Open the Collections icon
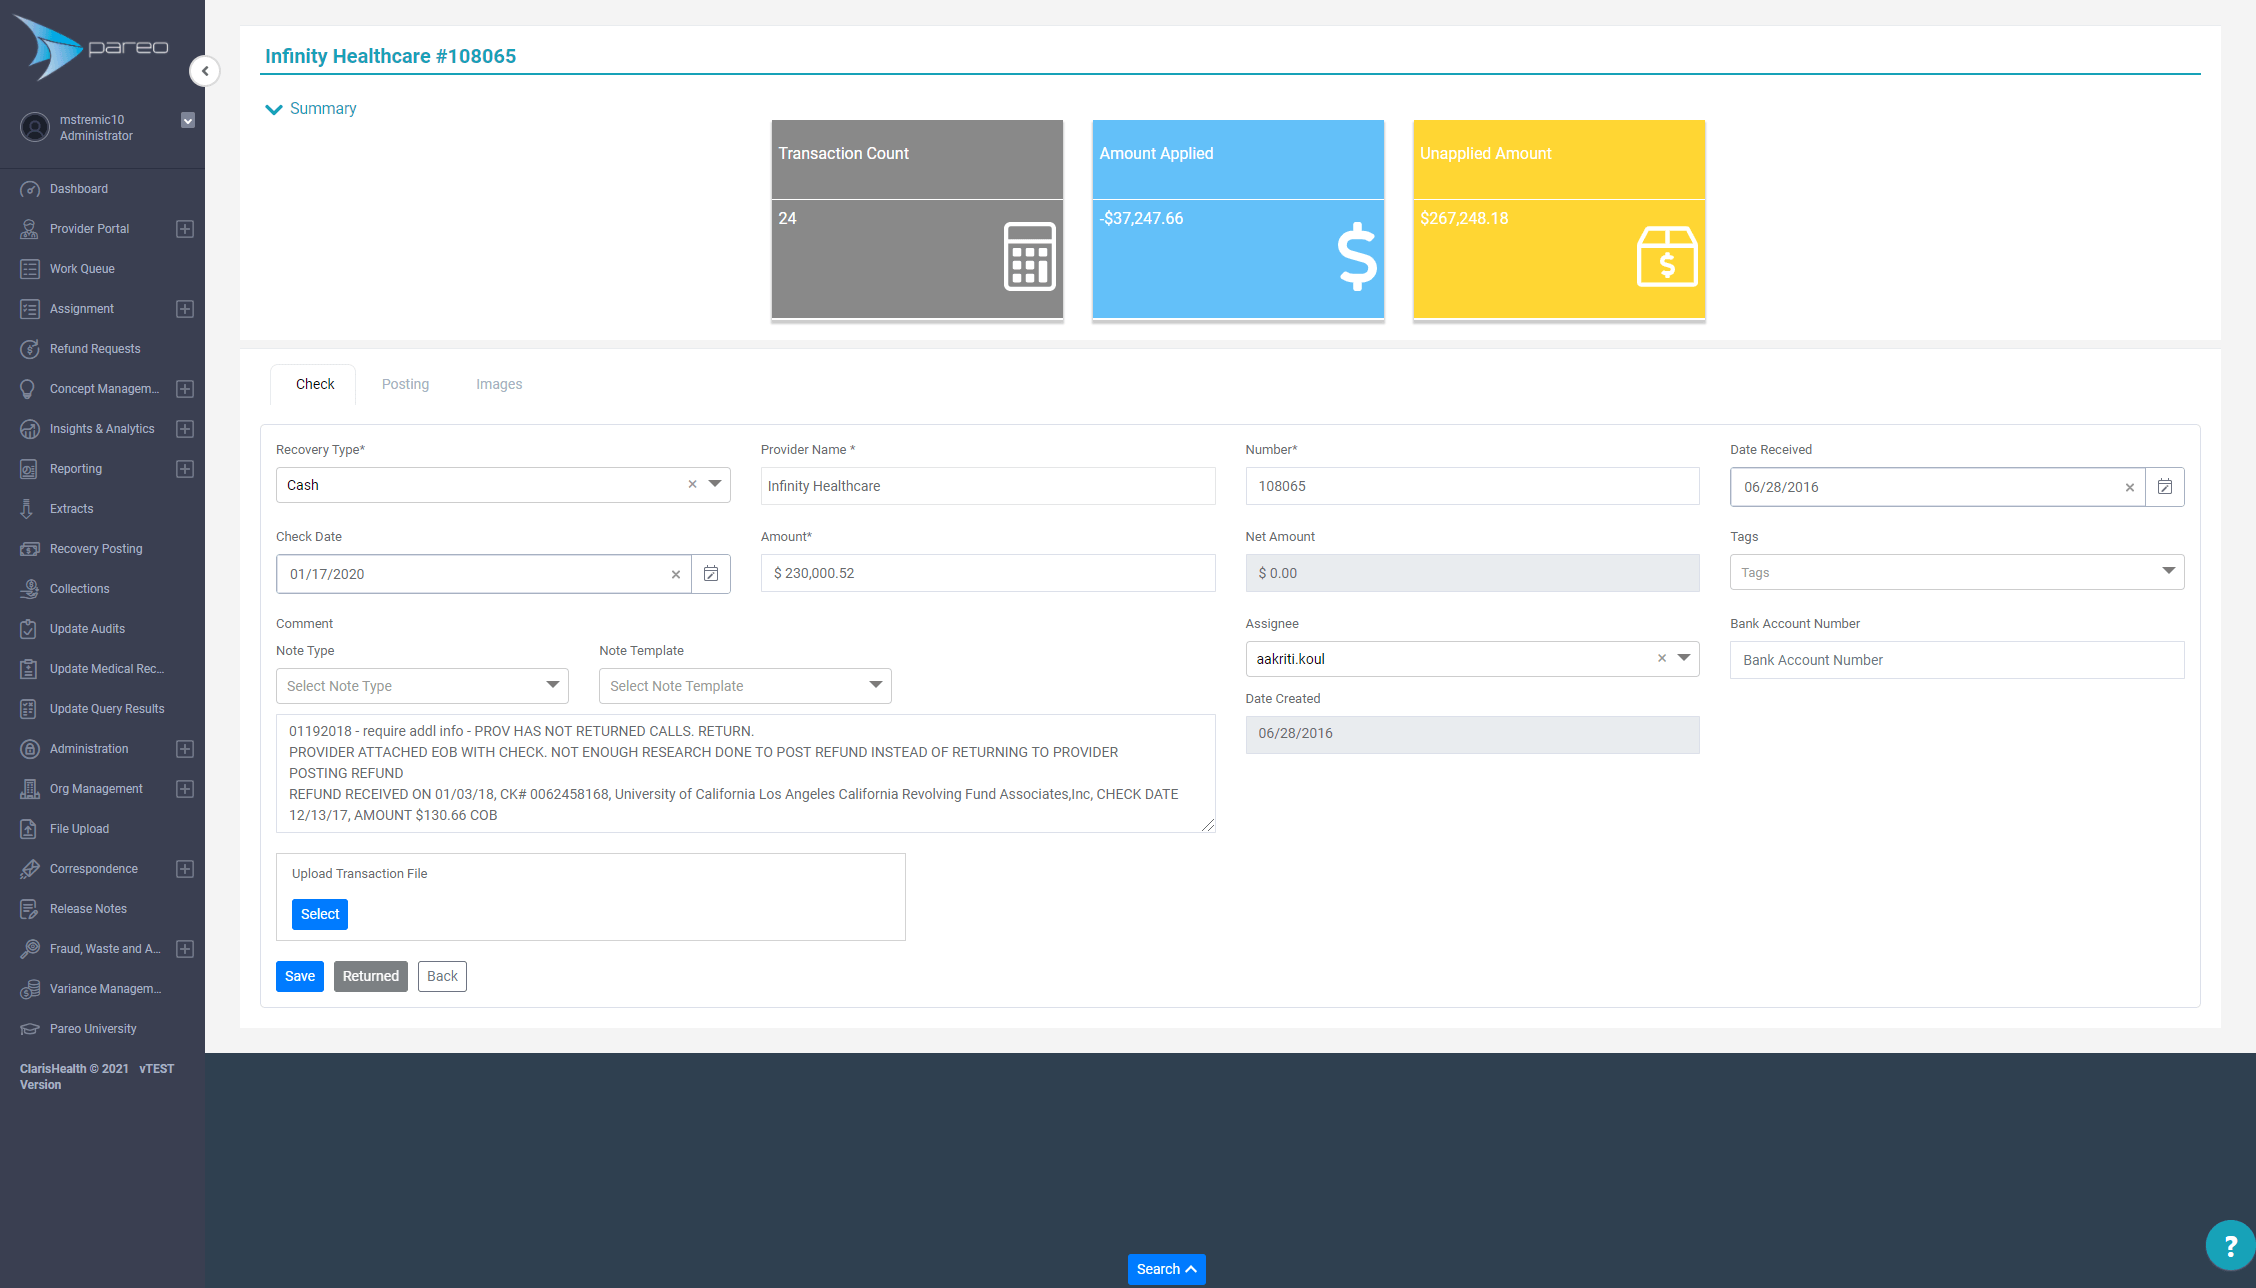The image size is (2256, 1288). tap(30, 589)
